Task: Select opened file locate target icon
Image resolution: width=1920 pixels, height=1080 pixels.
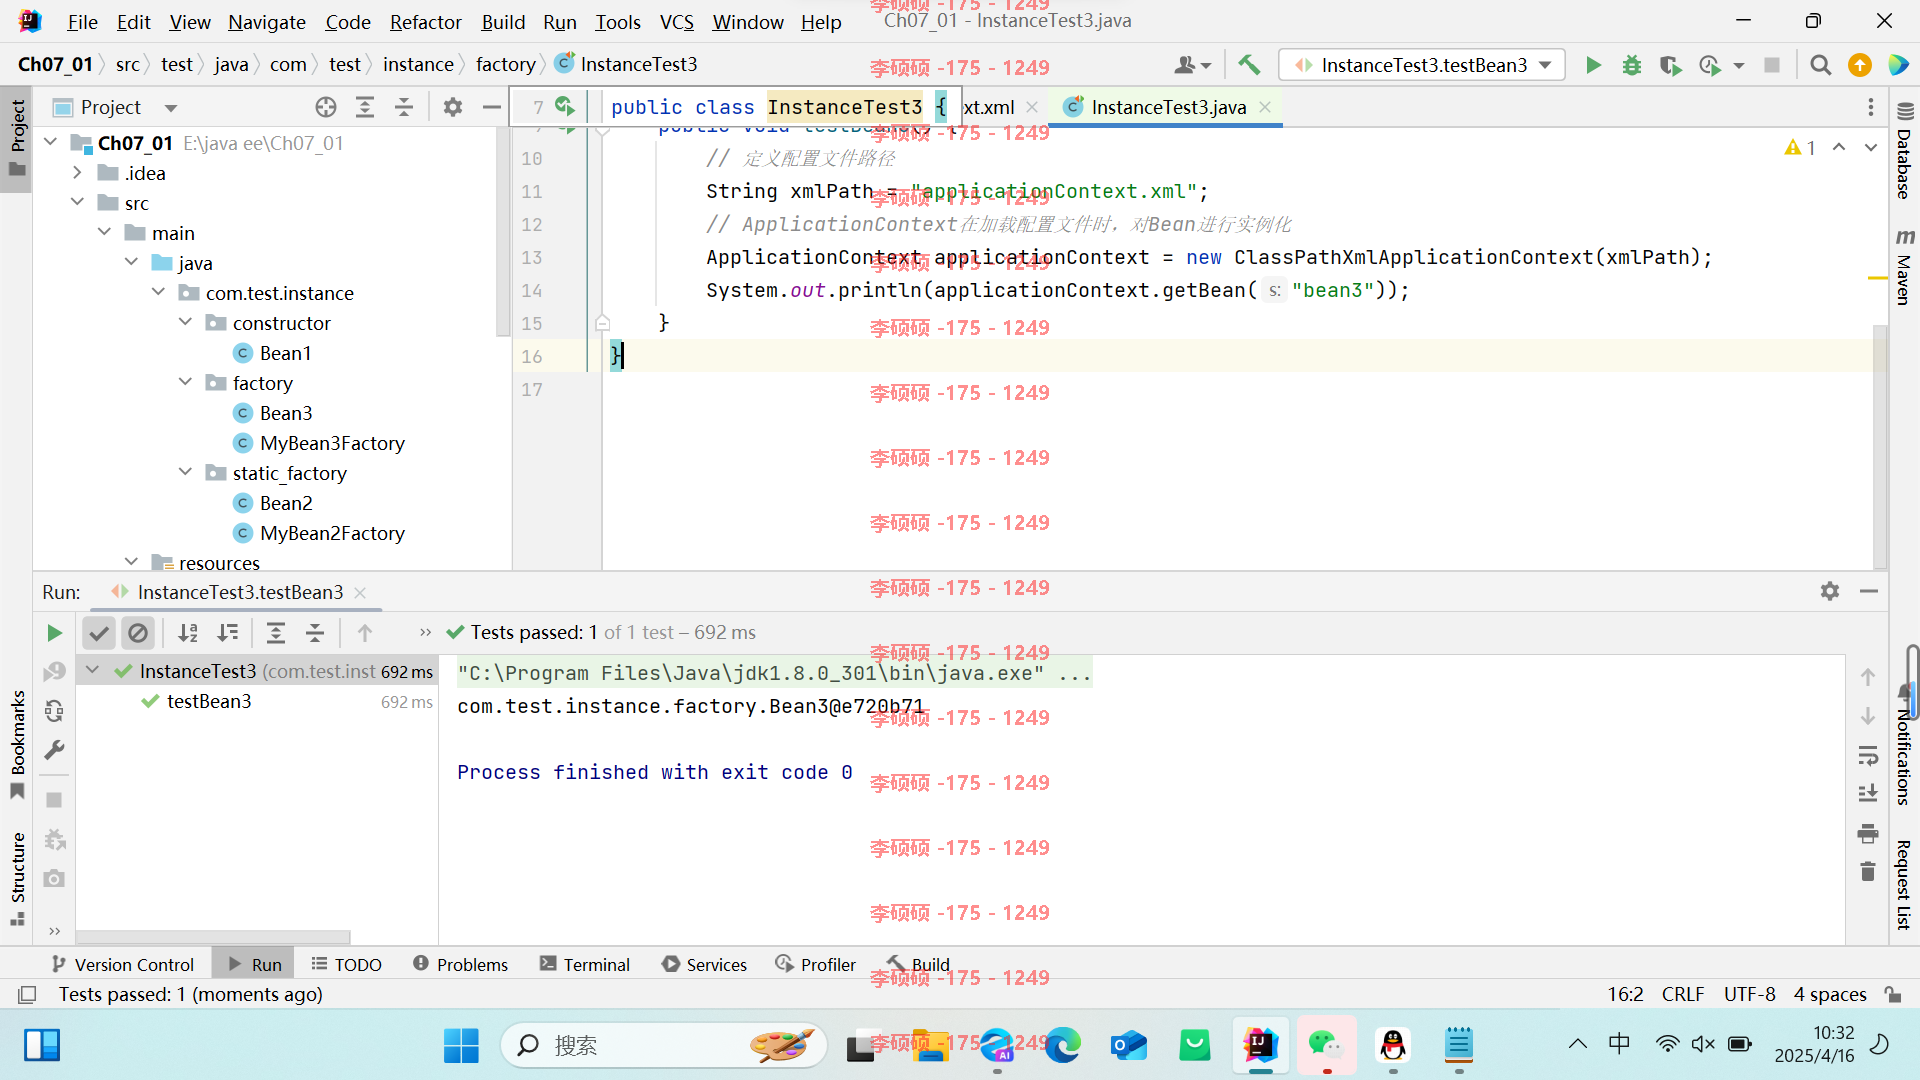Action: [x=326, y=107]
